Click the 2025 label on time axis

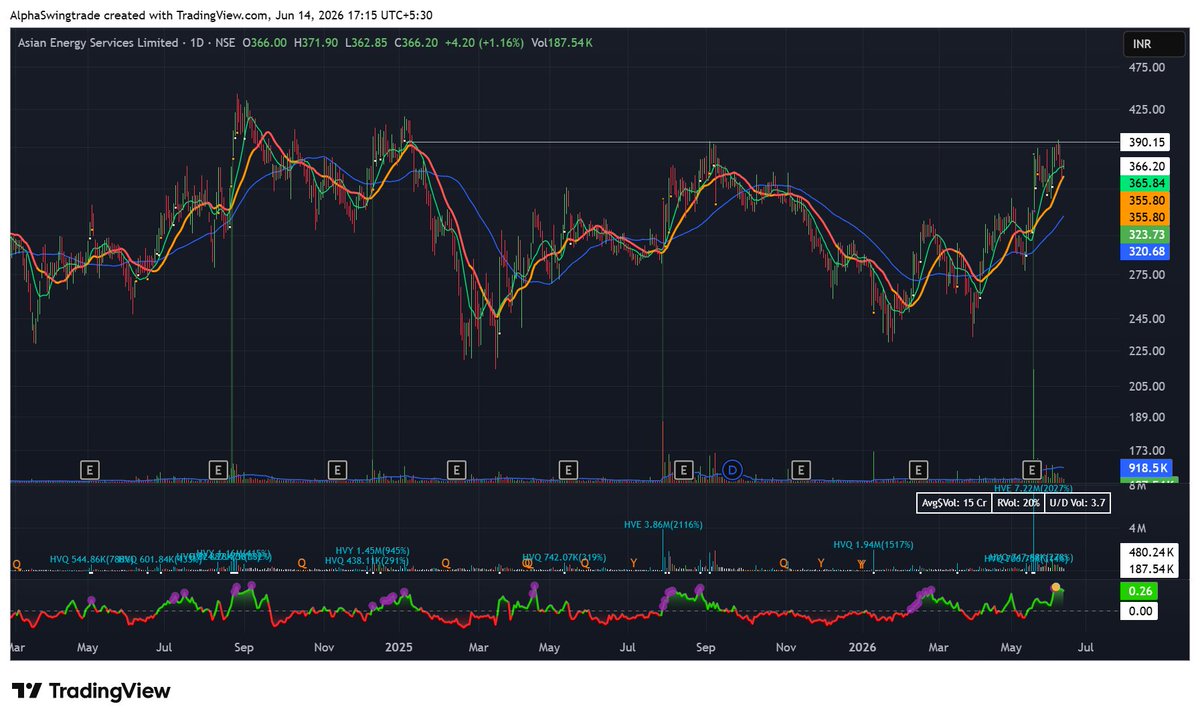[x=398, y=648]
